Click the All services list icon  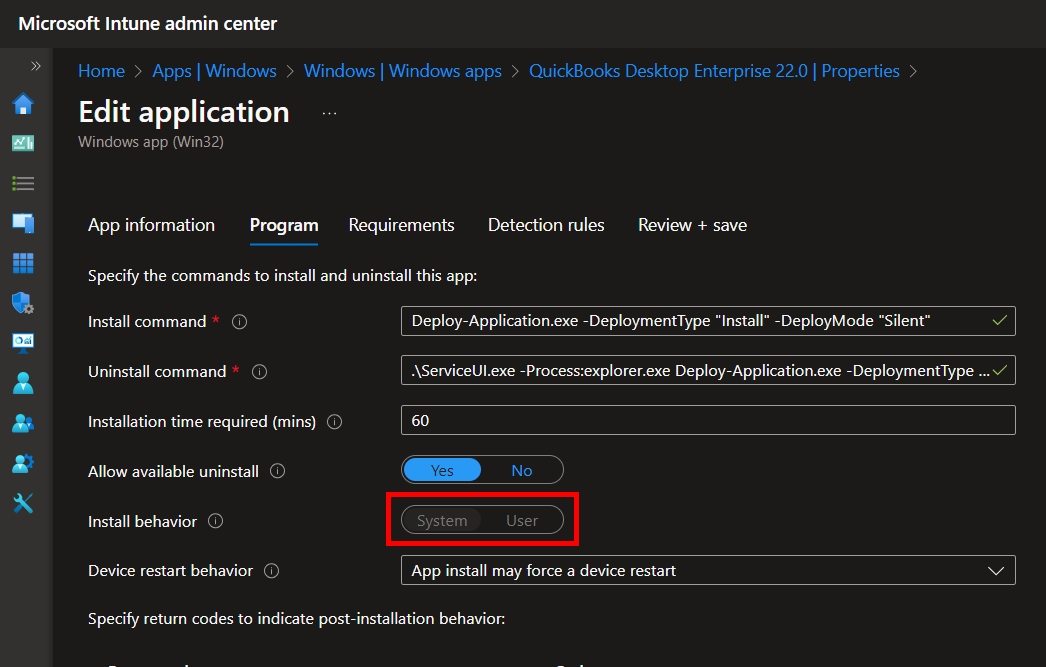click(x=23, y=183)
